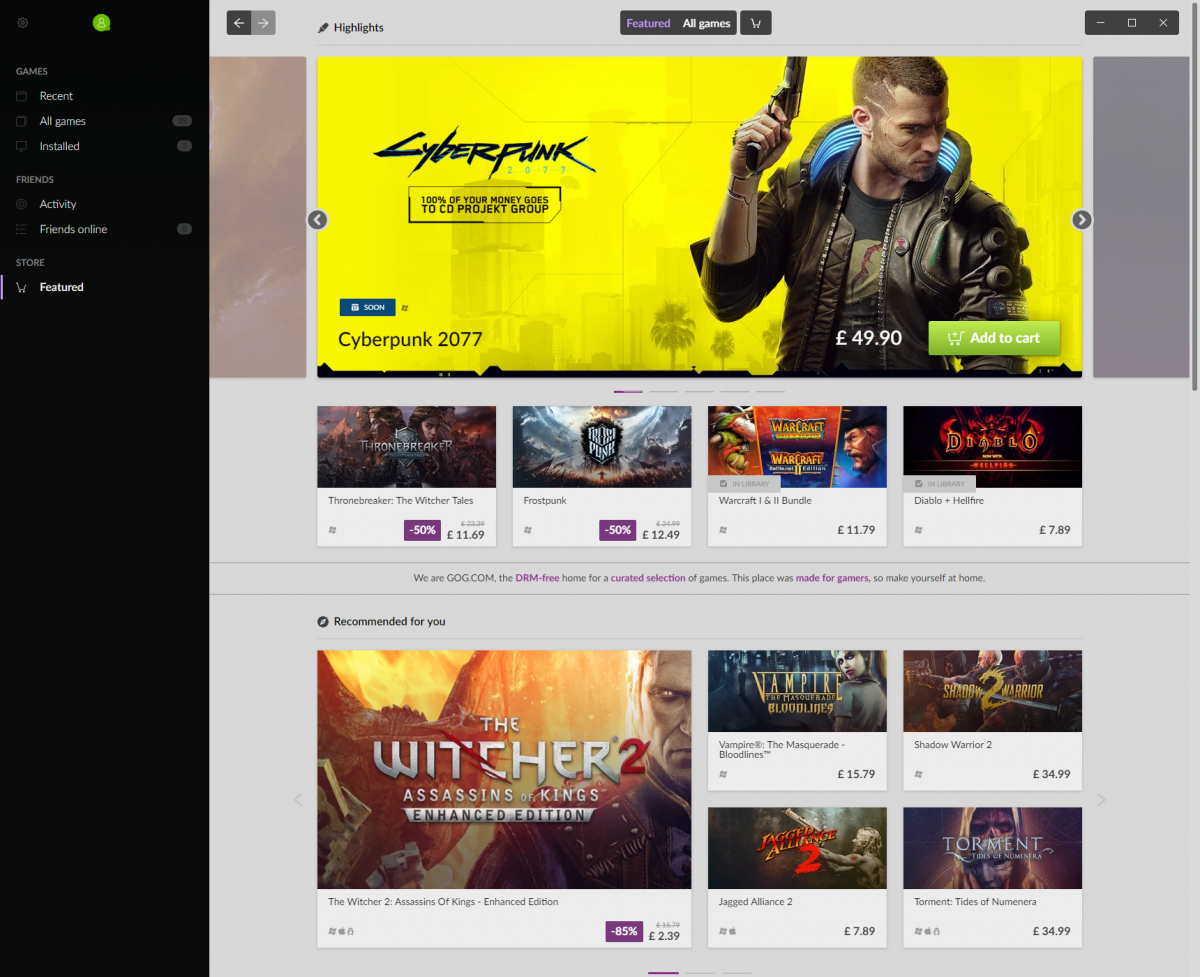Show next highlight banner slide

pos(1081,220)
